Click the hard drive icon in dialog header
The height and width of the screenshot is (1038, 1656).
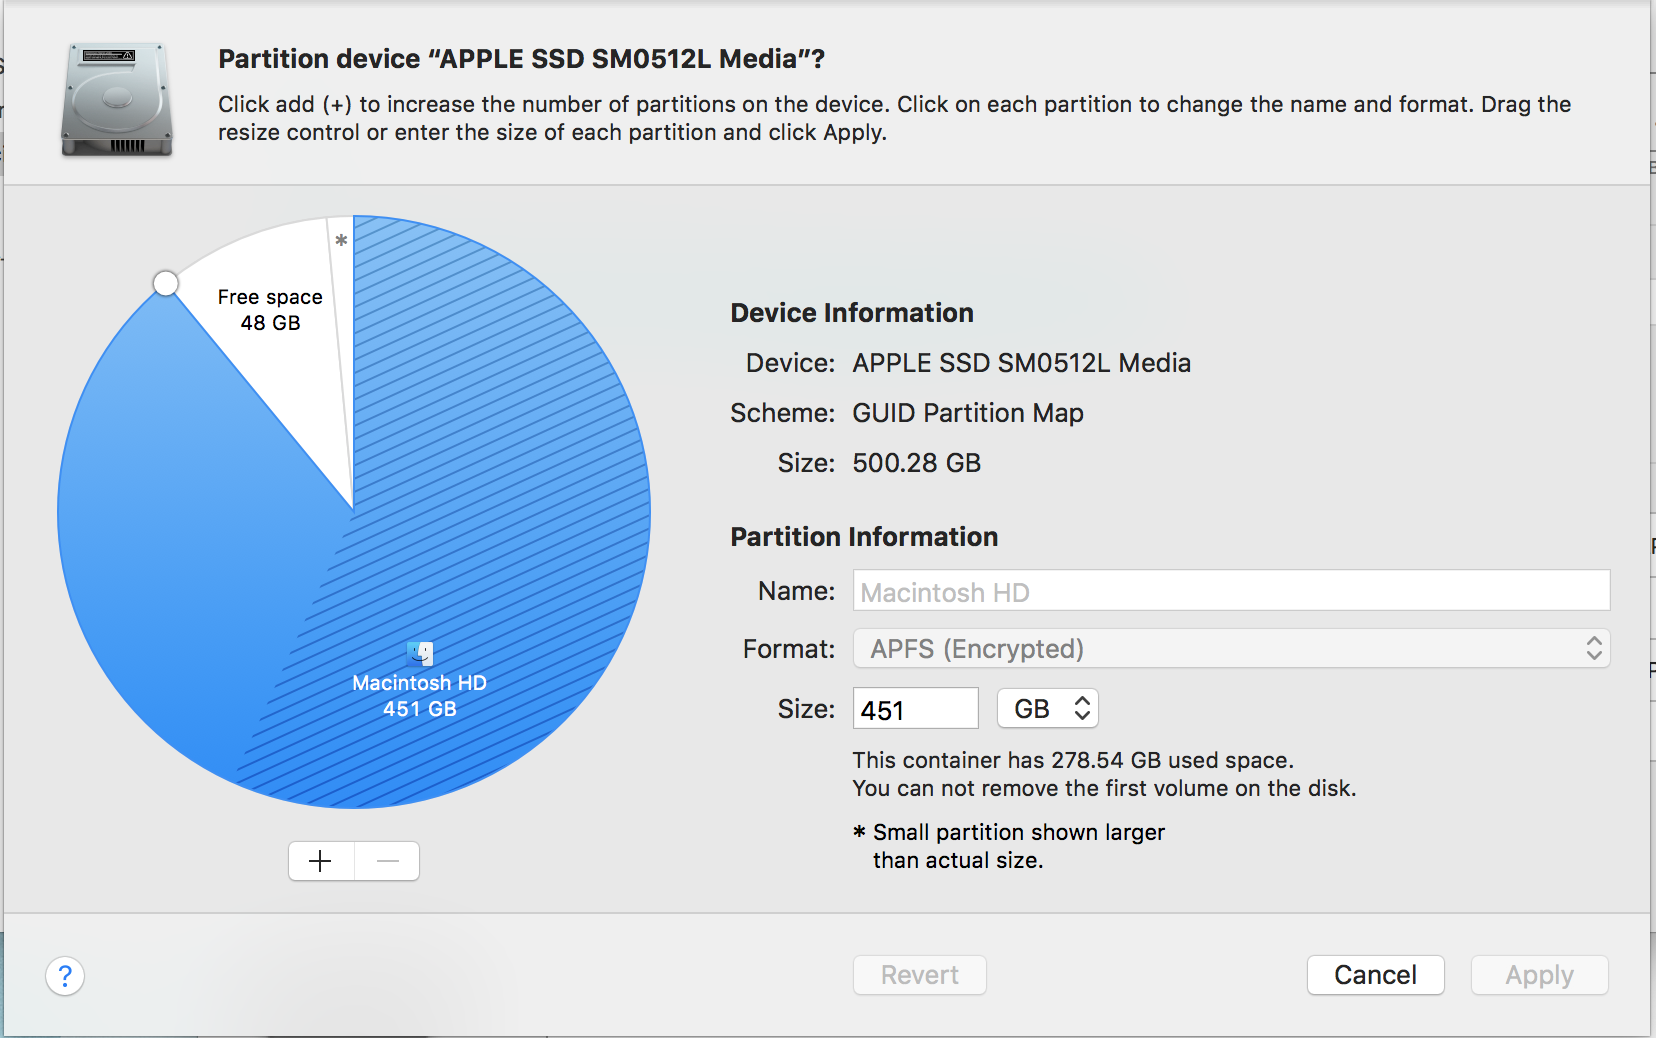(117, 100)
